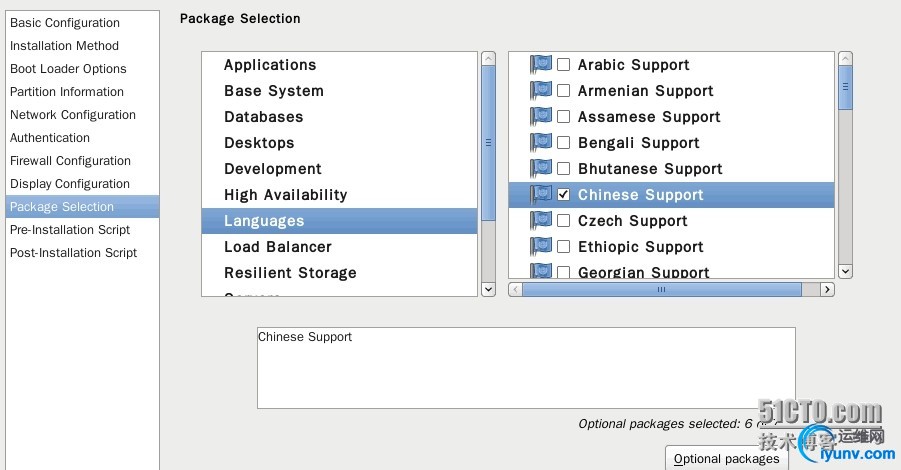This screenshot has width=901, height=470.
Task: Click the flag icon beside Bhutanese Support
Action: 541,169
